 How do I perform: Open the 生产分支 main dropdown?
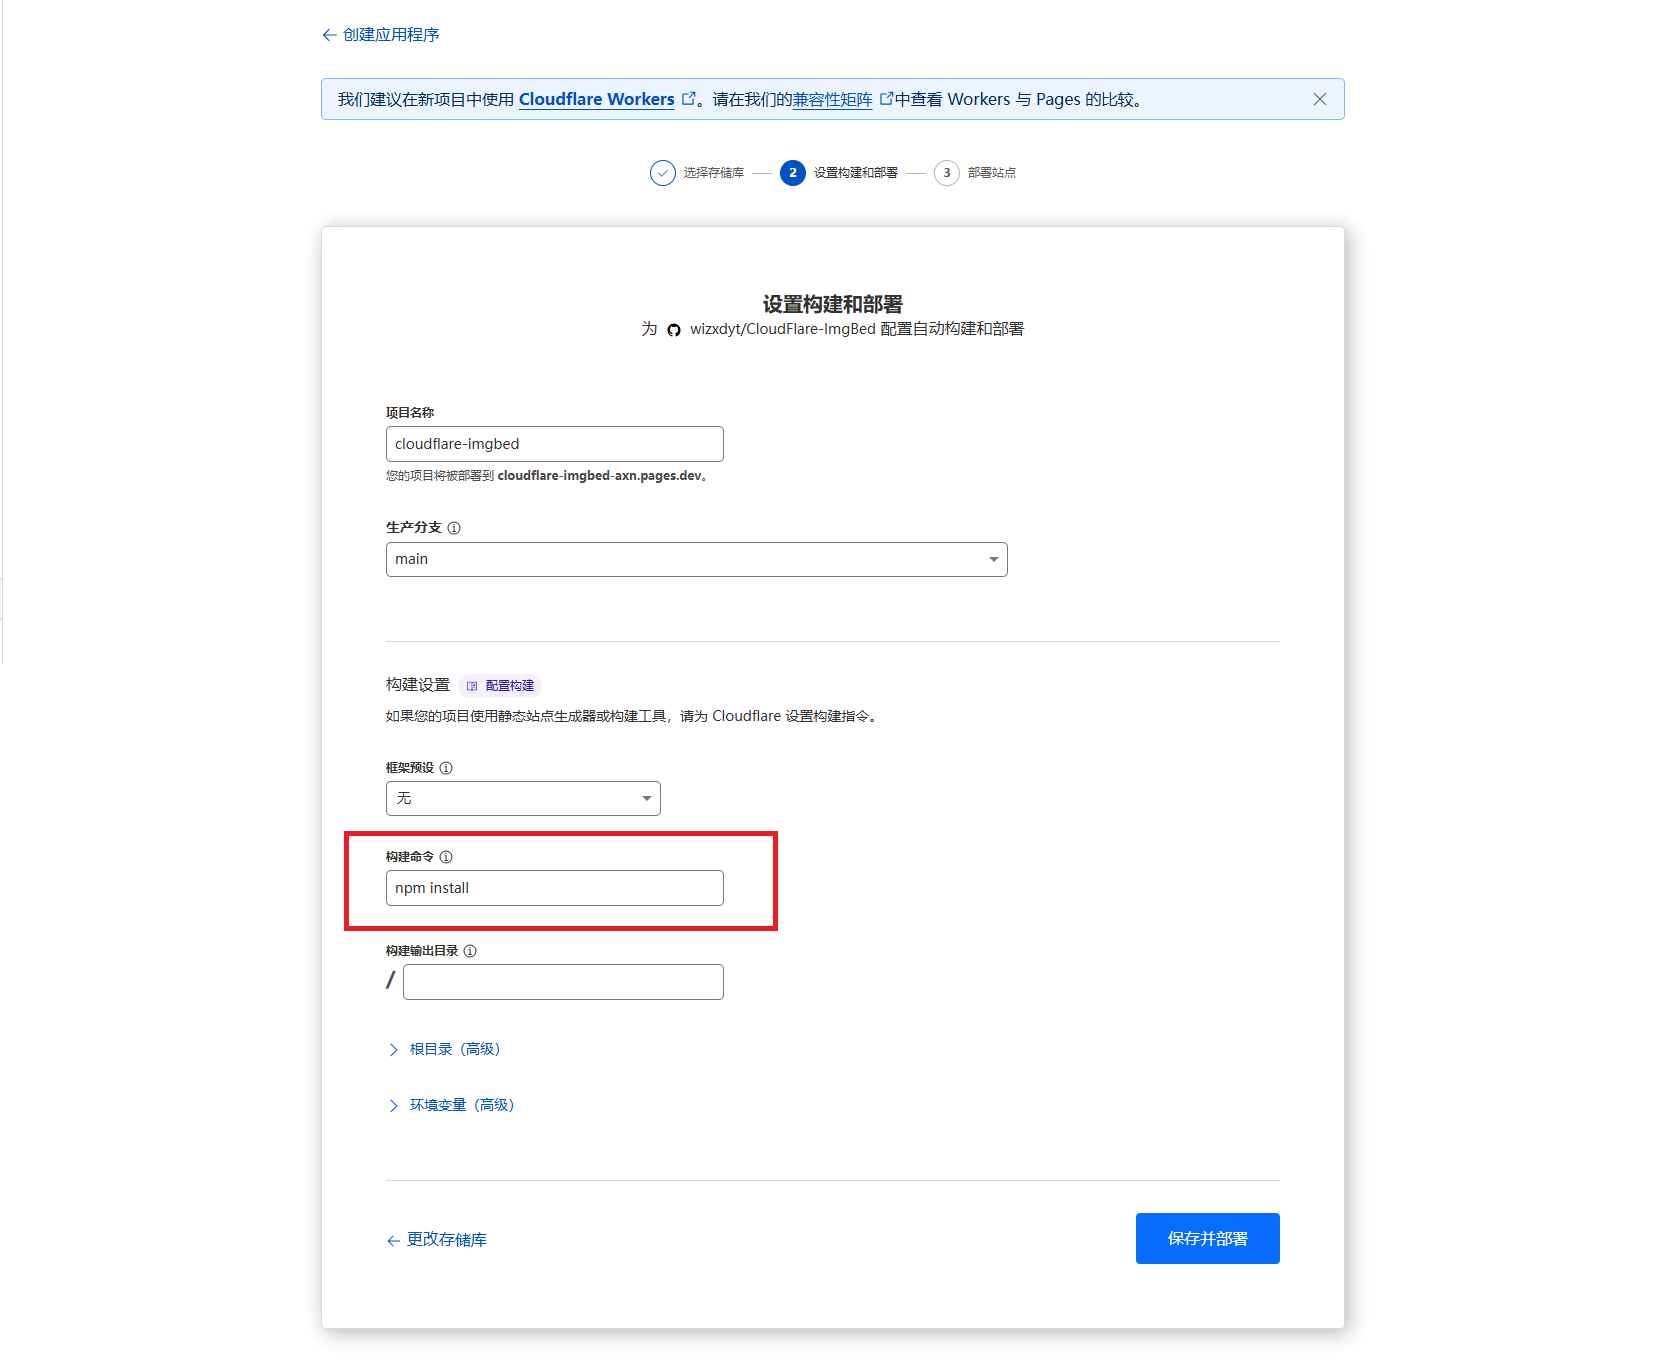click(696, 559)
